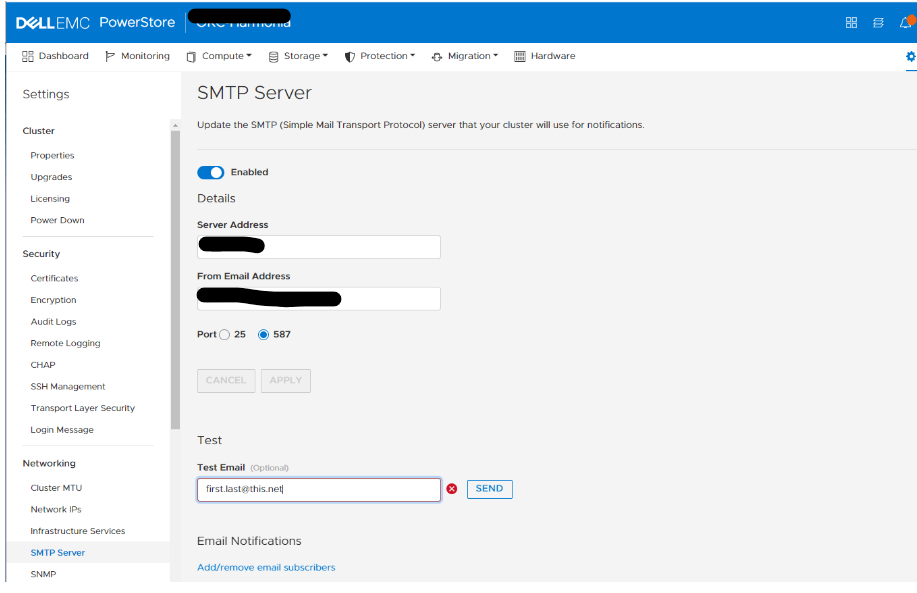This screenshot has height=593, width=917.
Task: Disable the SMTP Enabled toggle
Action: [211, 172]
